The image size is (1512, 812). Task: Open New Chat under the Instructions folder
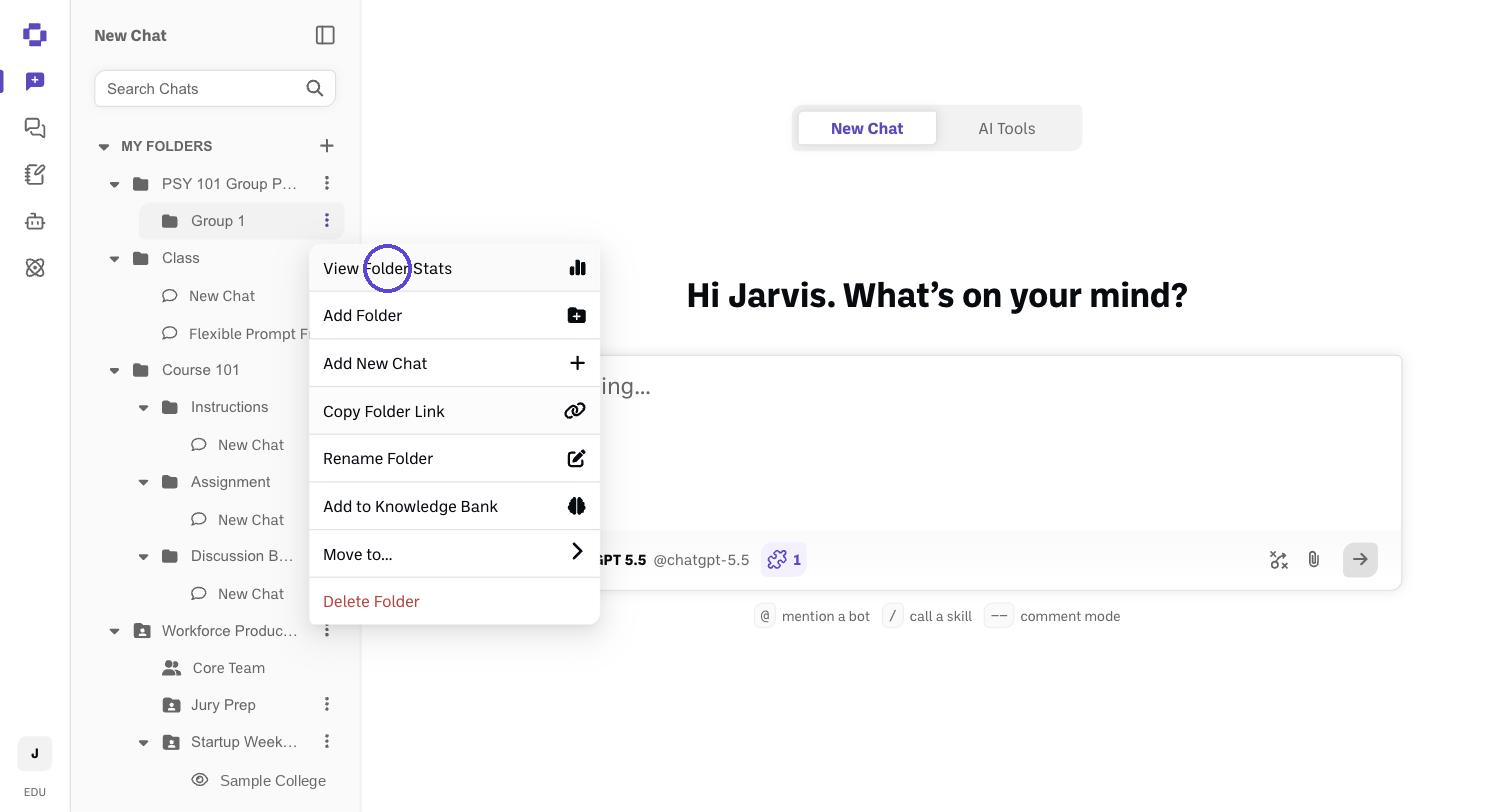click(251, 445)
